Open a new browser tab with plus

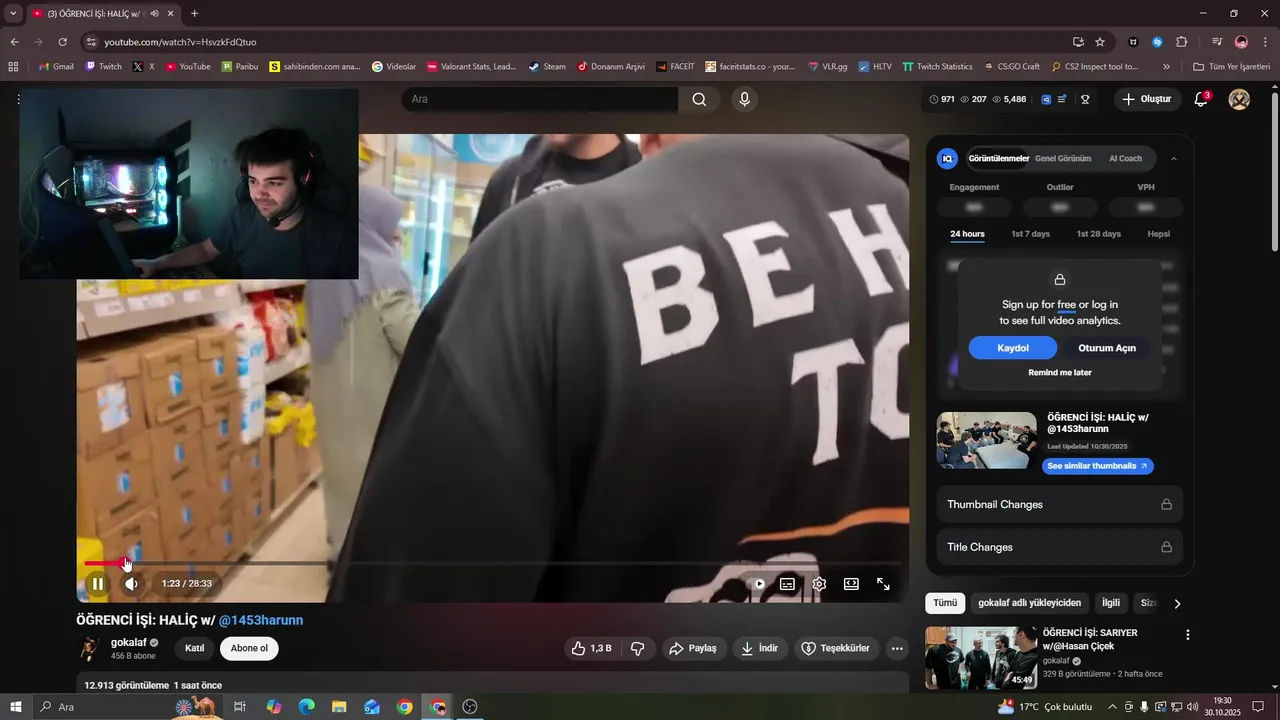(x=194, y=14)
